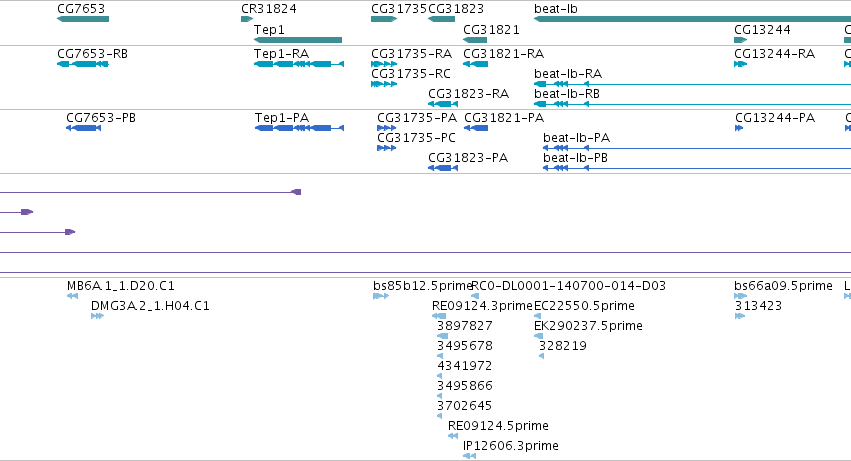Select protein CG31735-PA
The width and height of the screenshot is (851, 461).
tap(417, 118)
